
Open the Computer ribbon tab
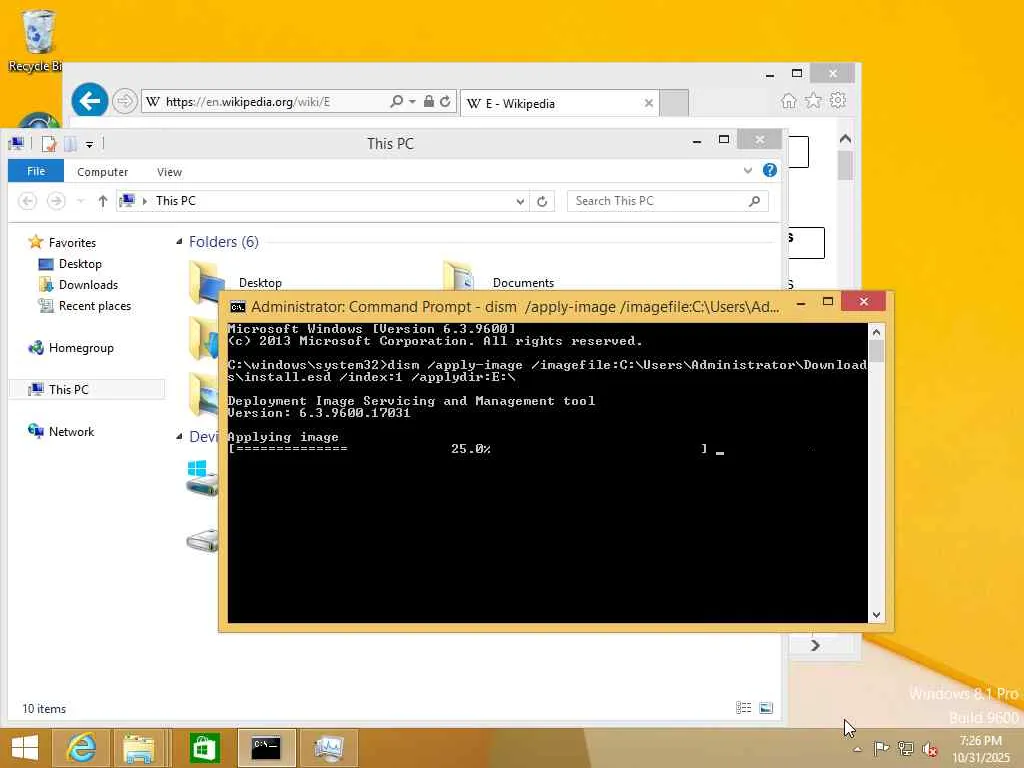[x=103, y=172]
